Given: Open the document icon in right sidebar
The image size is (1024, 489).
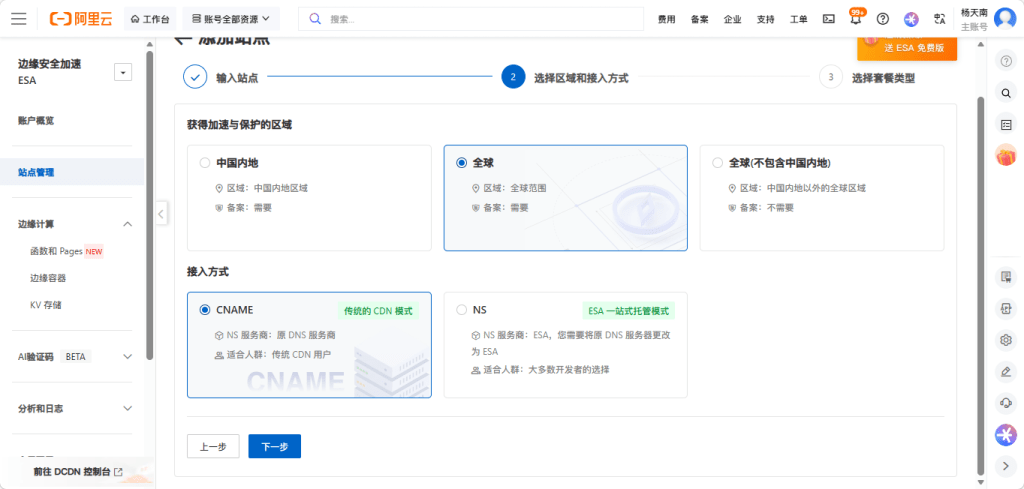Looking at the screenshot, I should [1006, 277].
